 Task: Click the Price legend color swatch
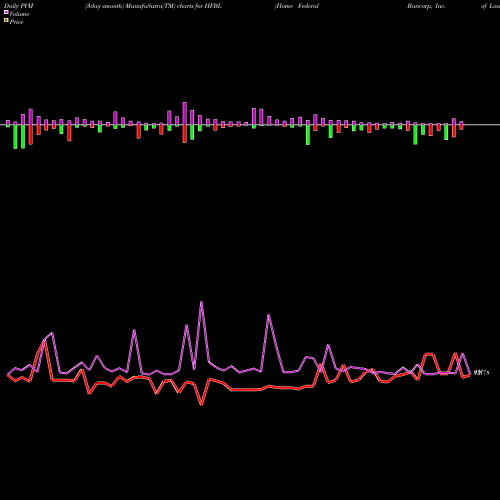tap(6, 21)
